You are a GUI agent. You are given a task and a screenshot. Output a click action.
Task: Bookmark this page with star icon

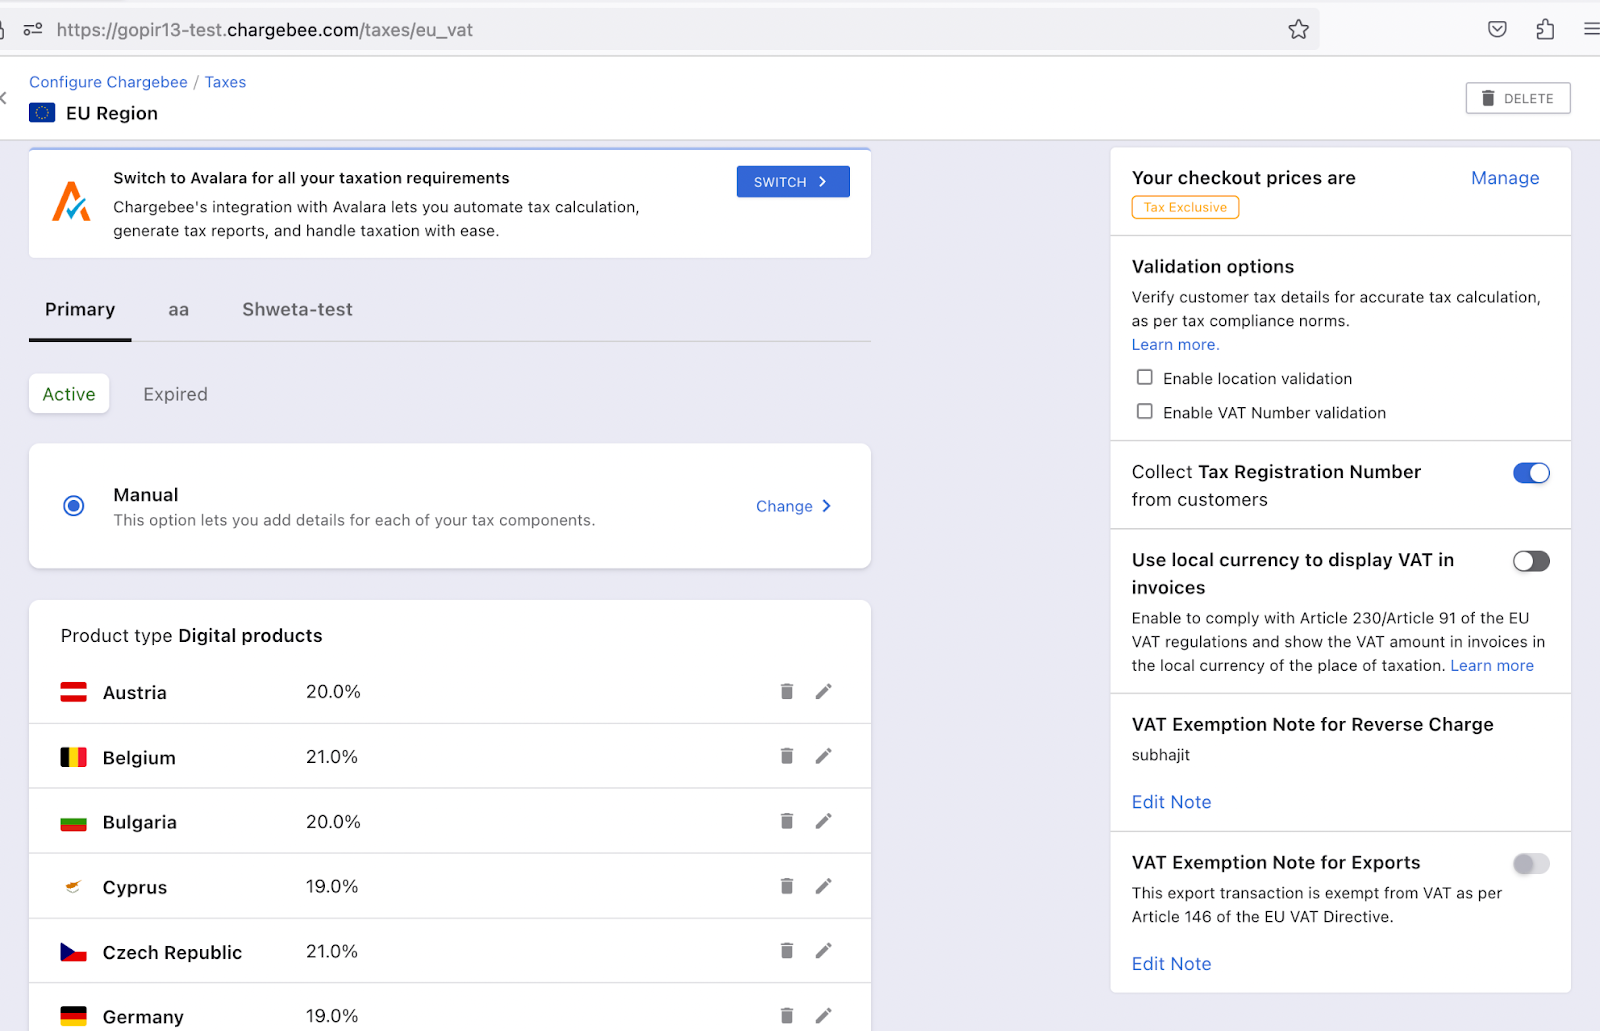coord(1298,30)
